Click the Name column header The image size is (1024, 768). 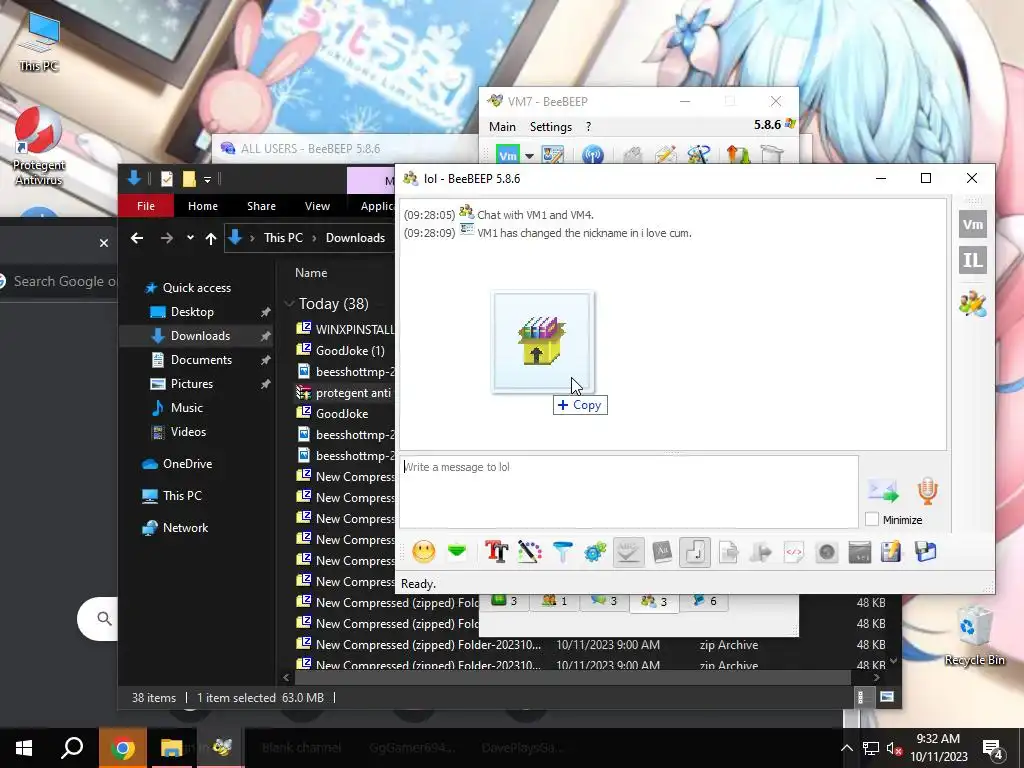point(311,273)
